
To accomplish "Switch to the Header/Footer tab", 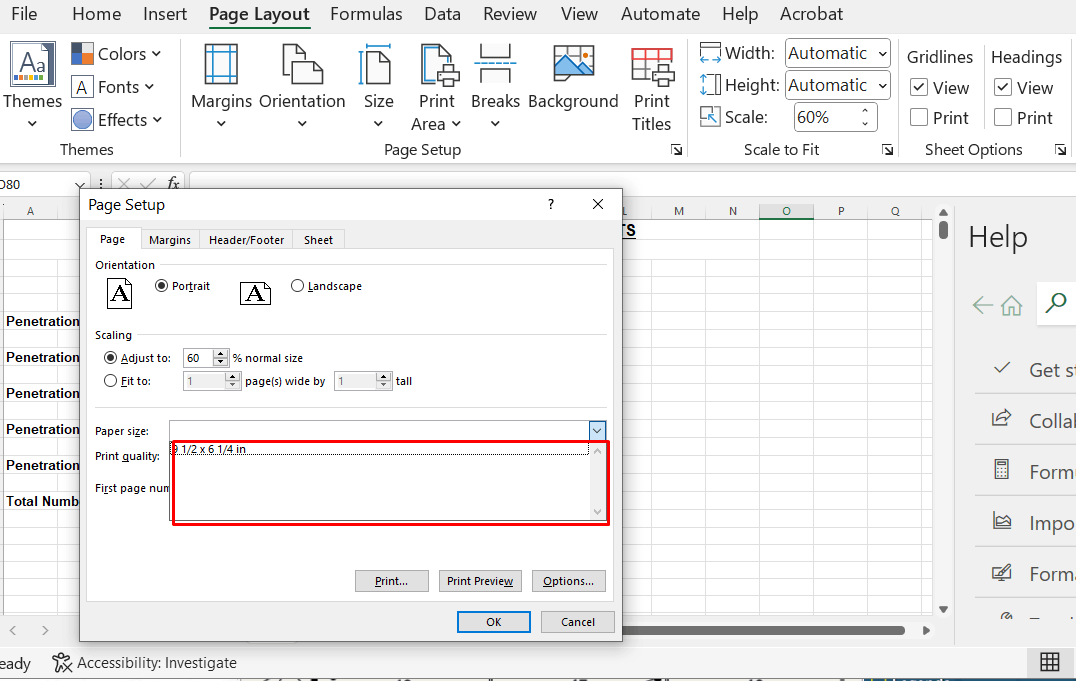I will coord(246,240).
